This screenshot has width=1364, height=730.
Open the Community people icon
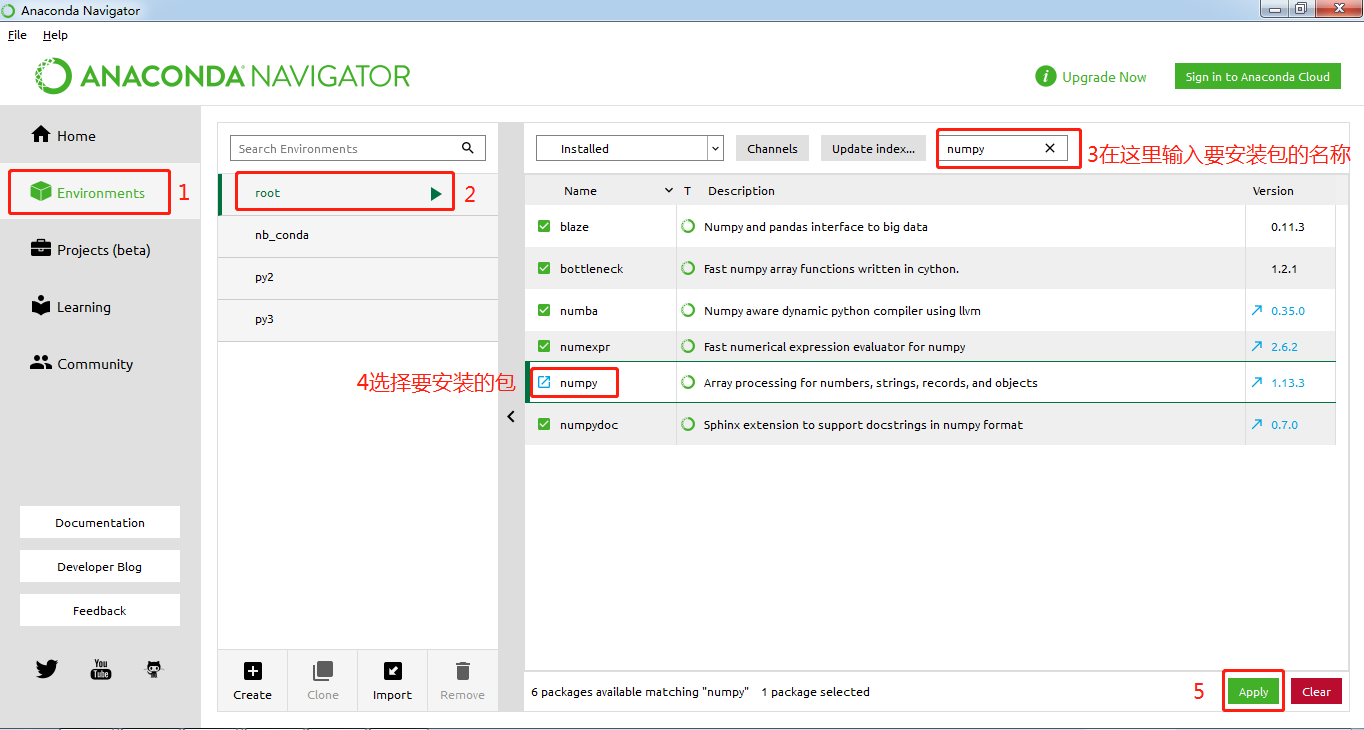click(41, 363)
